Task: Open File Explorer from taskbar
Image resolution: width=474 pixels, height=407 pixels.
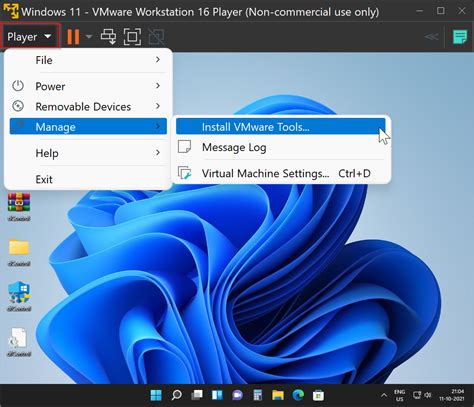Action: point(278,395)
